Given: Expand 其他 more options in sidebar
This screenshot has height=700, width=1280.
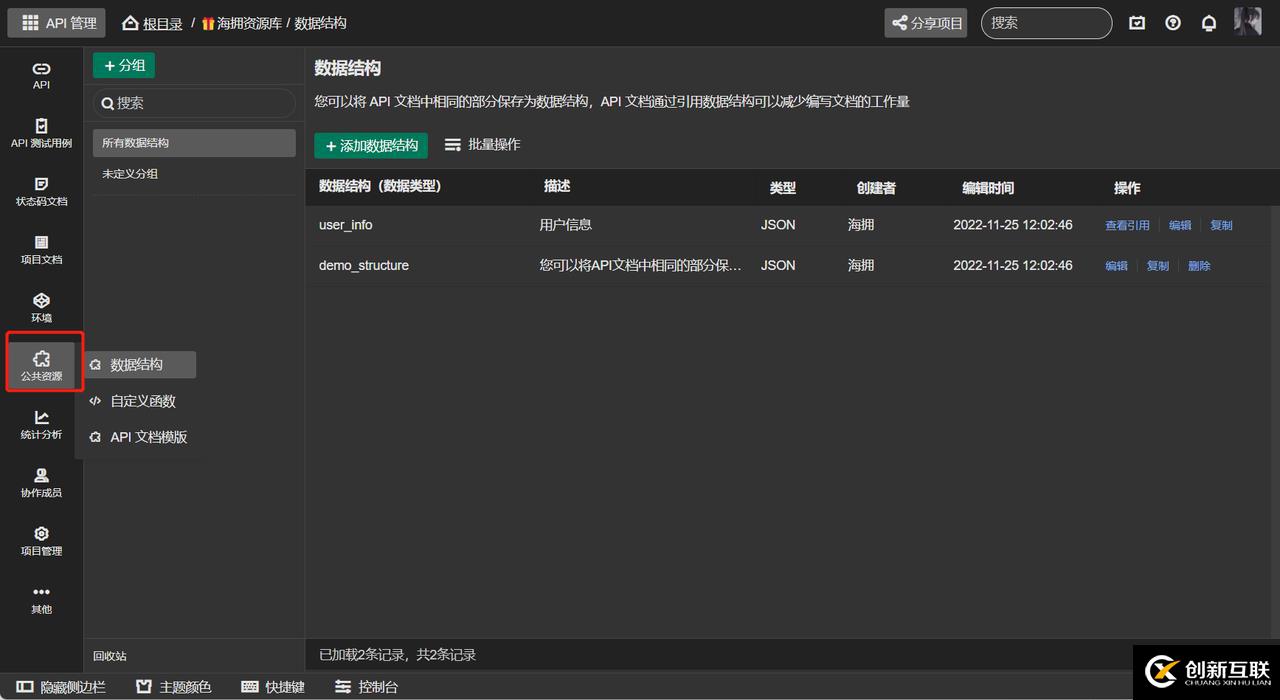Looking at the screenshot, I should [x=41, y=598].
